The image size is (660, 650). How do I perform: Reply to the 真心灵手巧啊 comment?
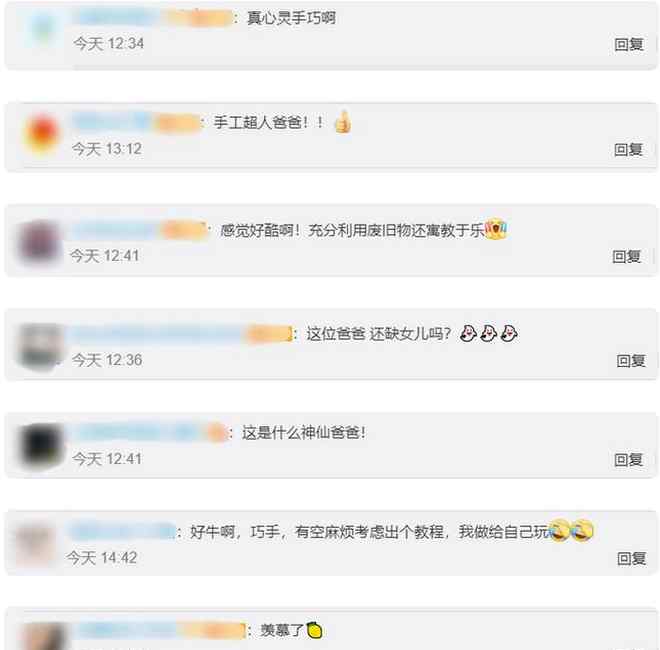tap(628, 44)
